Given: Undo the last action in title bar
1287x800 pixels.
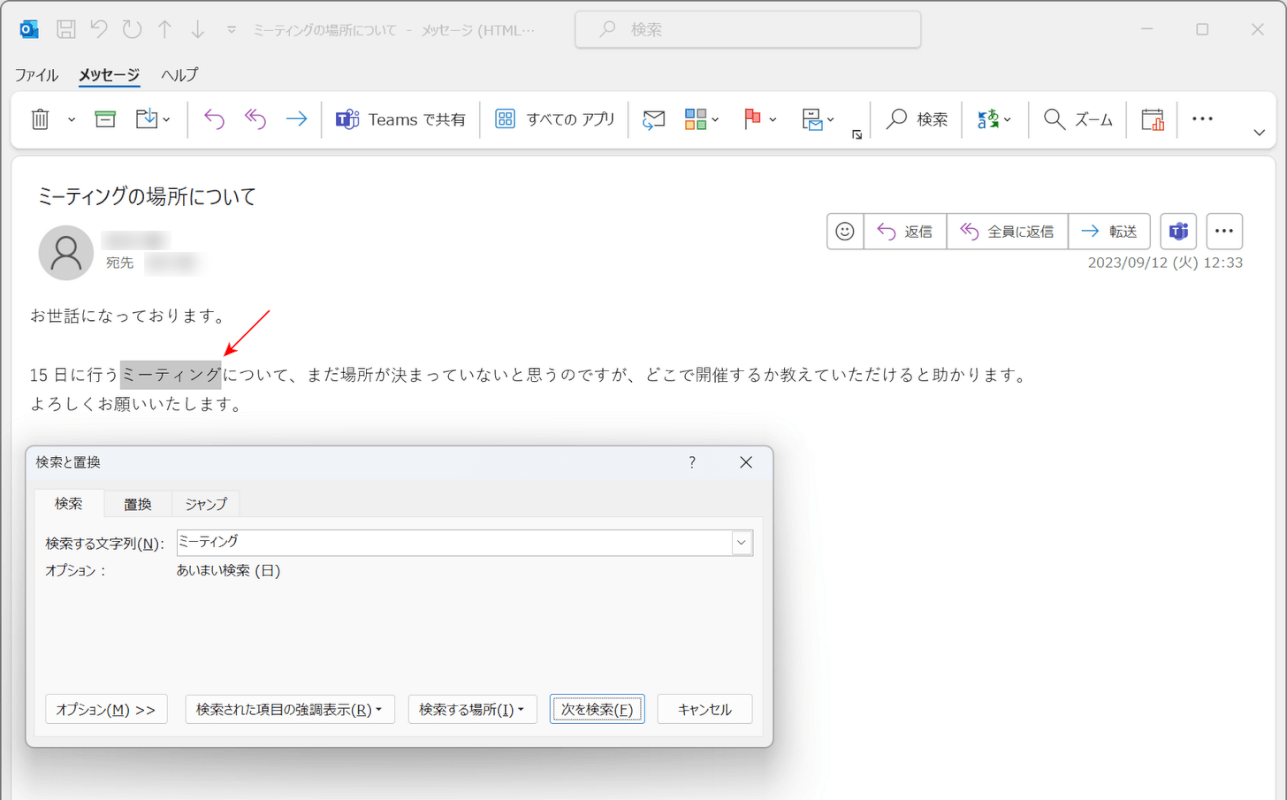Looking at the screenshot, I should click(98, 30).
